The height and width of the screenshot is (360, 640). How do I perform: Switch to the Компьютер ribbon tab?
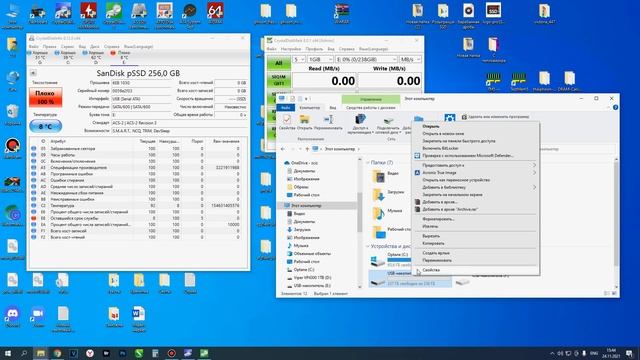tap(309, 108)
